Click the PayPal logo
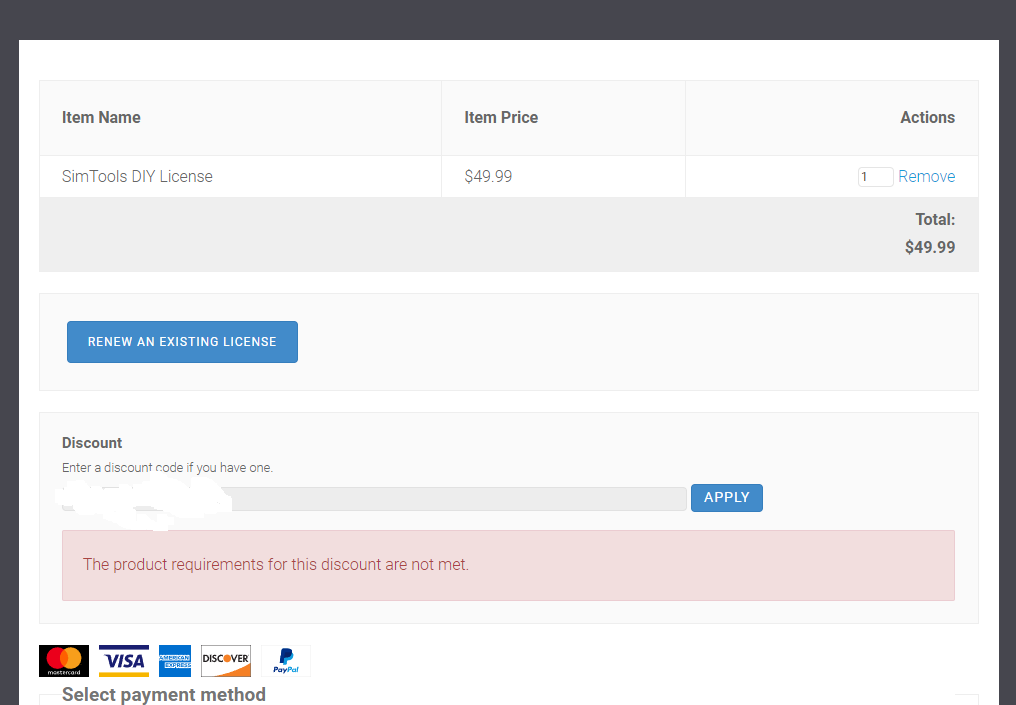This screenshot has width=1016, height=705. (x=286, y=661)
